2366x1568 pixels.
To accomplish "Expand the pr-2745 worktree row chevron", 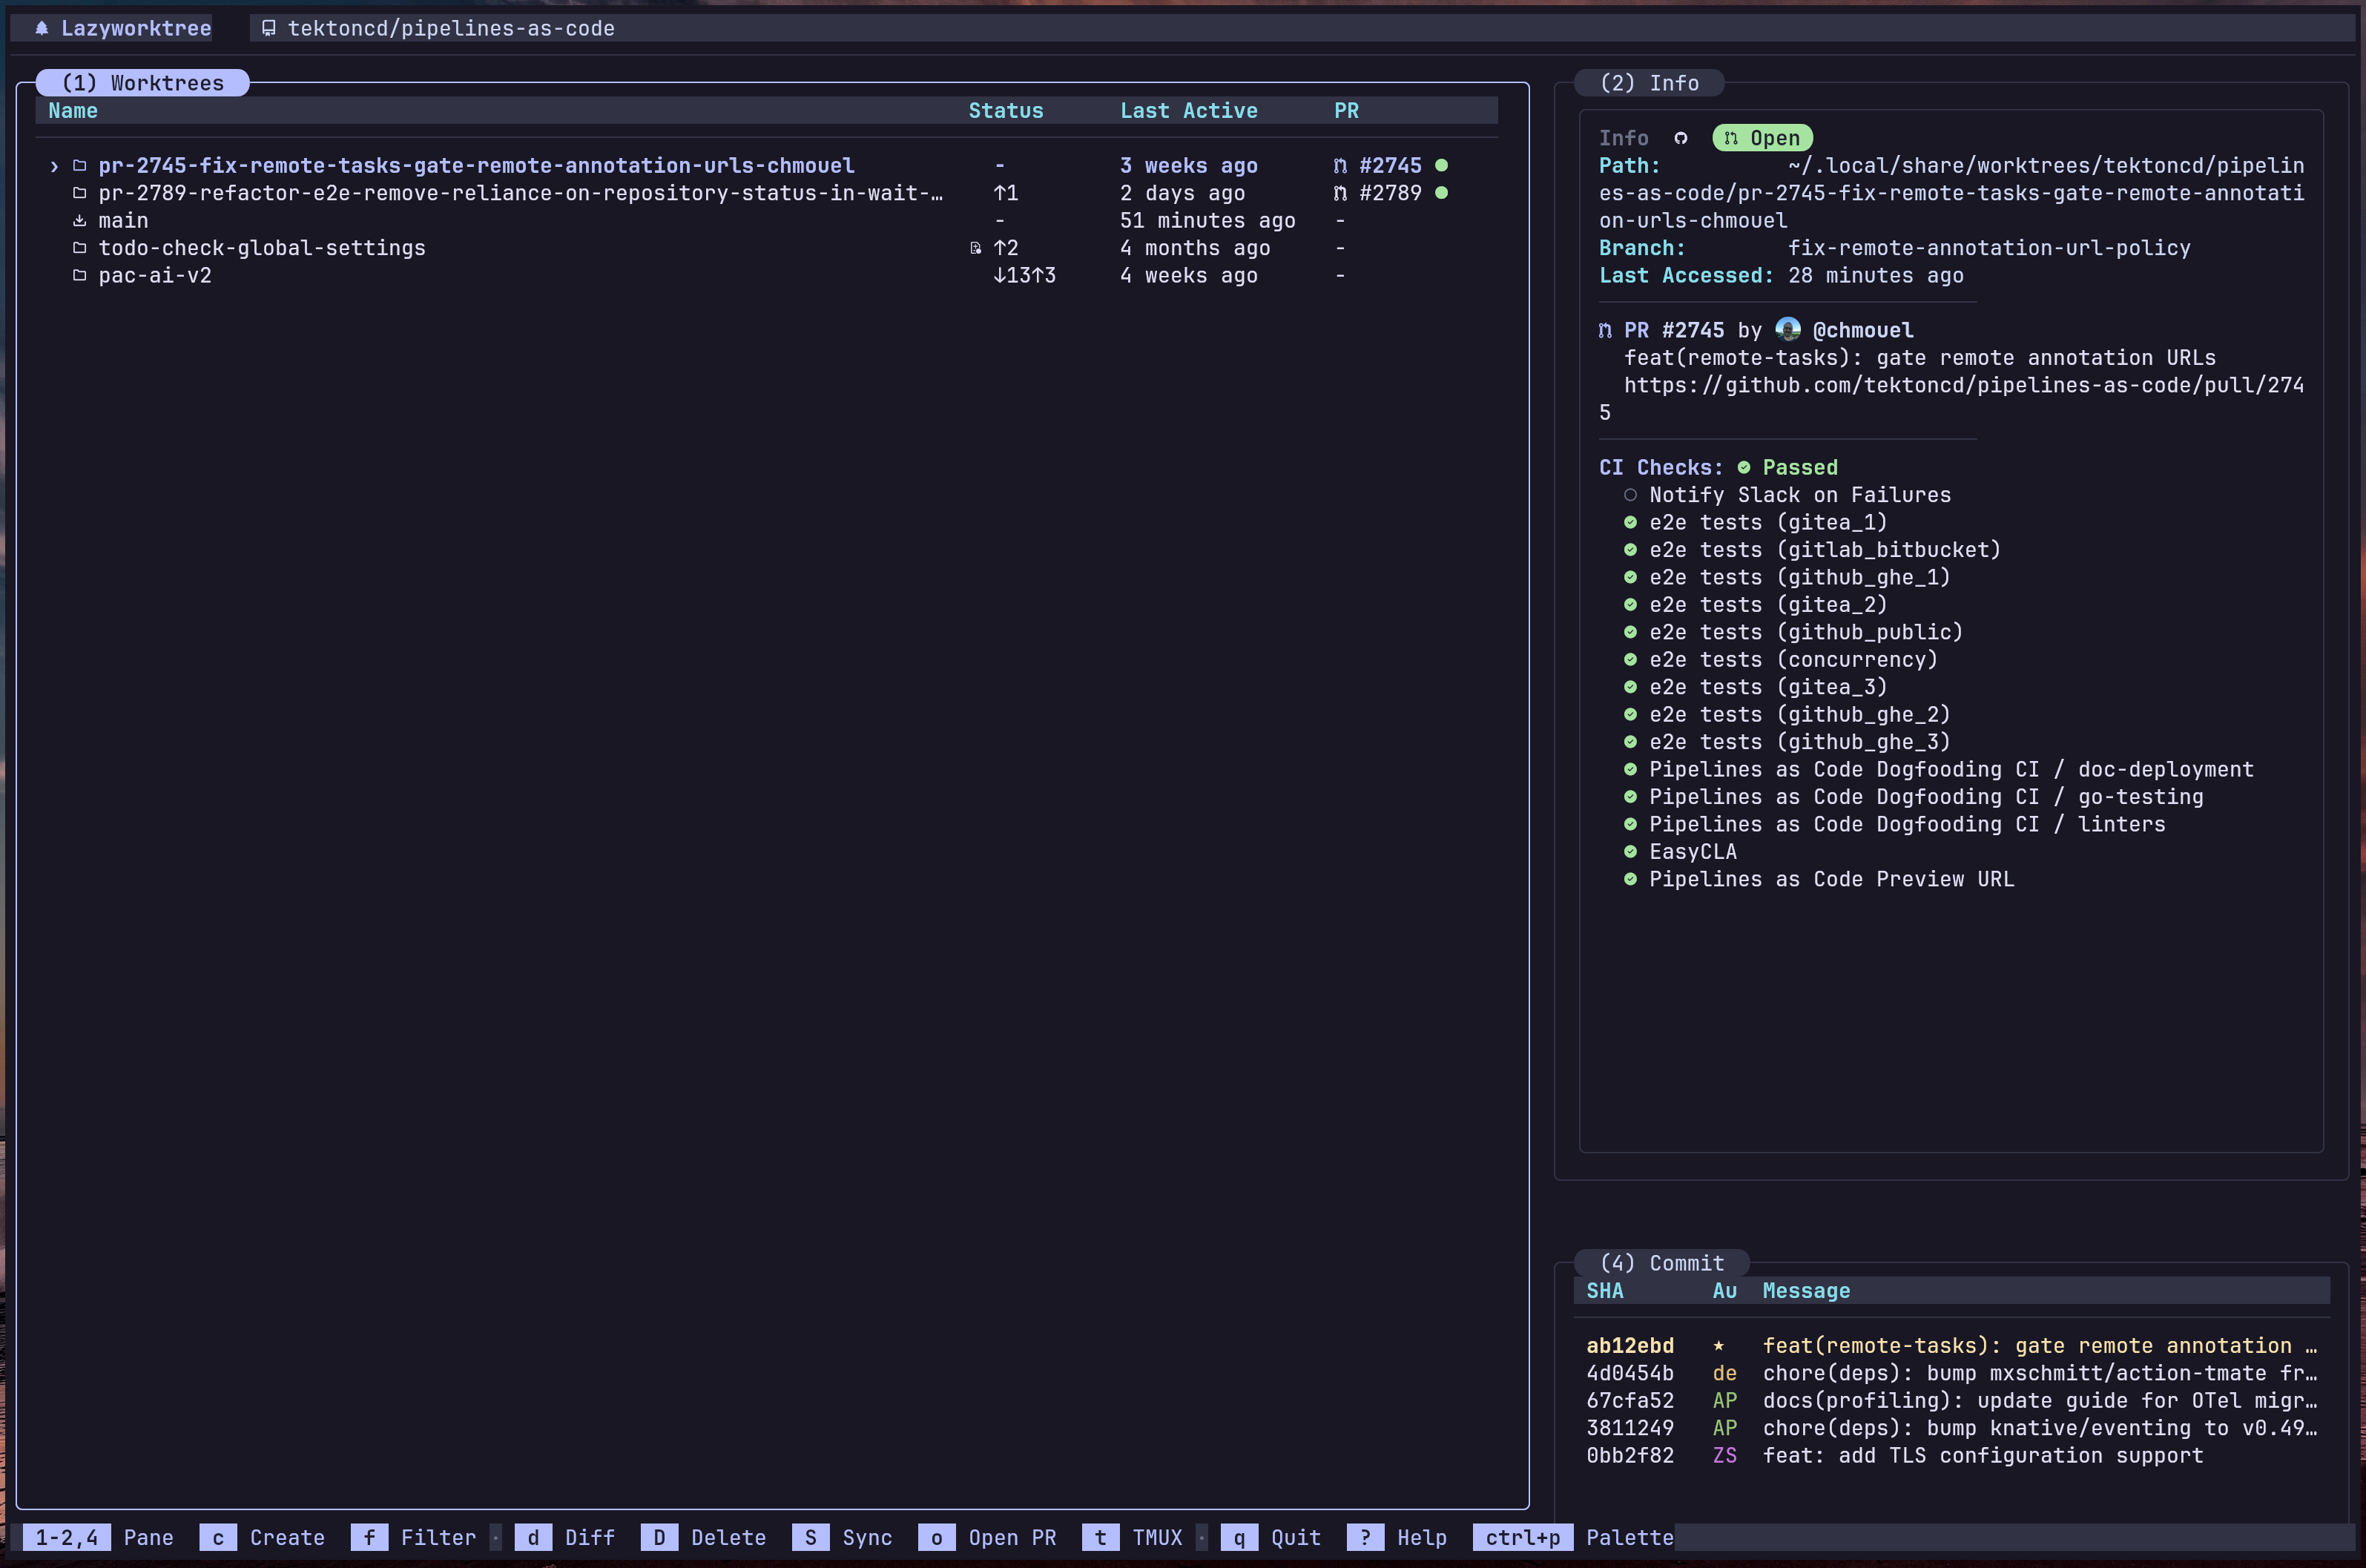I will point(54,166).
